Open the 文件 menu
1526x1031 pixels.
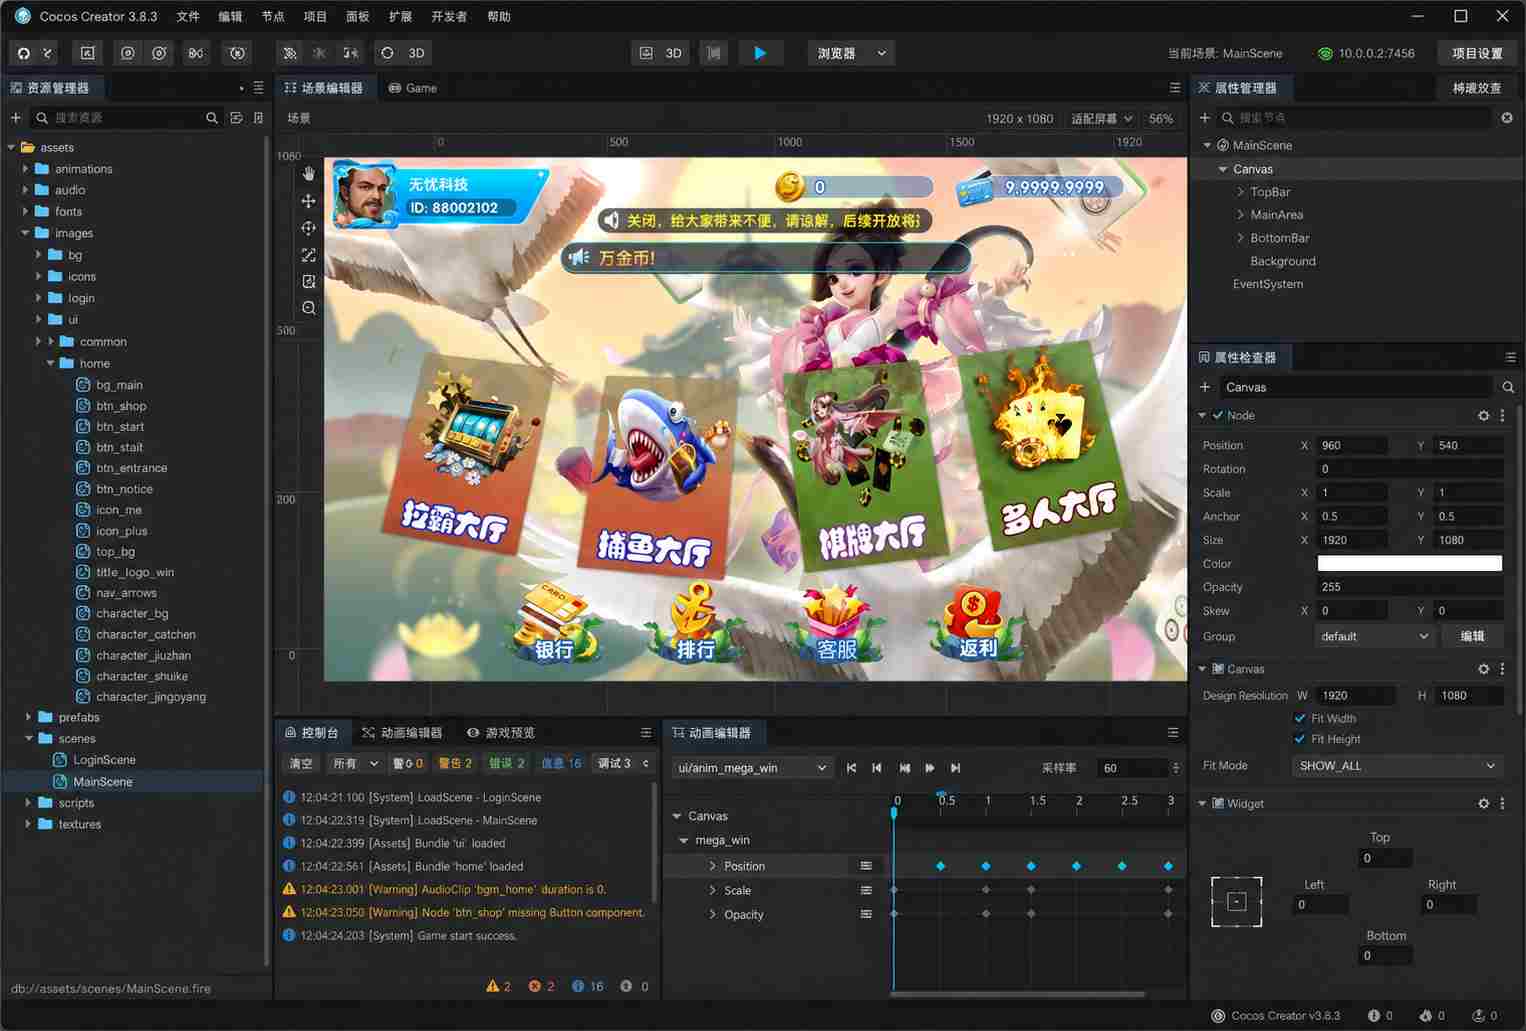(x=188, y=17)
